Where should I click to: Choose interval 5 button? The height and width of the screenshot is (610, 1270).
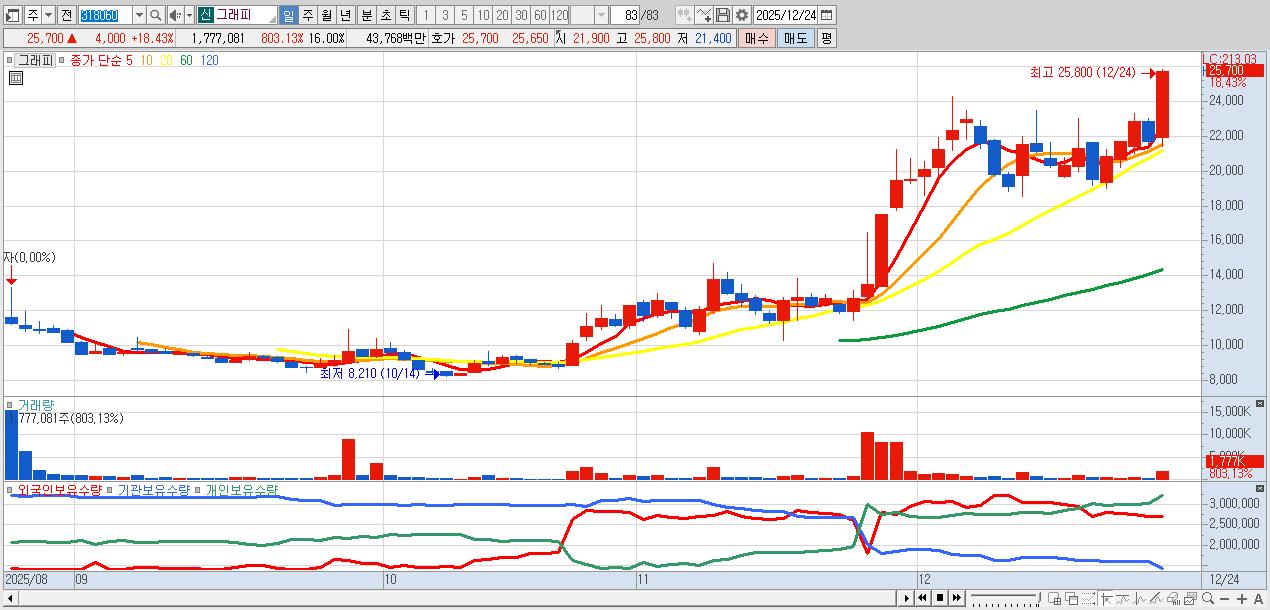coord(464,15)
